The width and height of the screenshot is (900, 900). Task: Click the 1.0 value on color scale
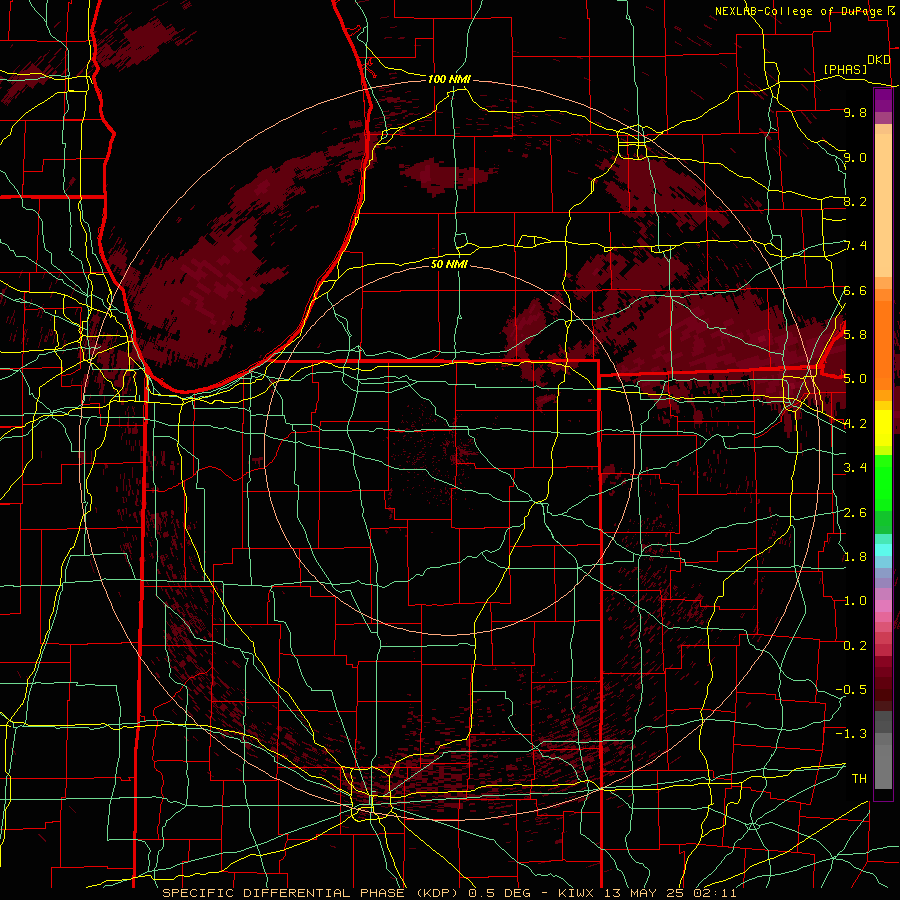(x=855, y=601)
